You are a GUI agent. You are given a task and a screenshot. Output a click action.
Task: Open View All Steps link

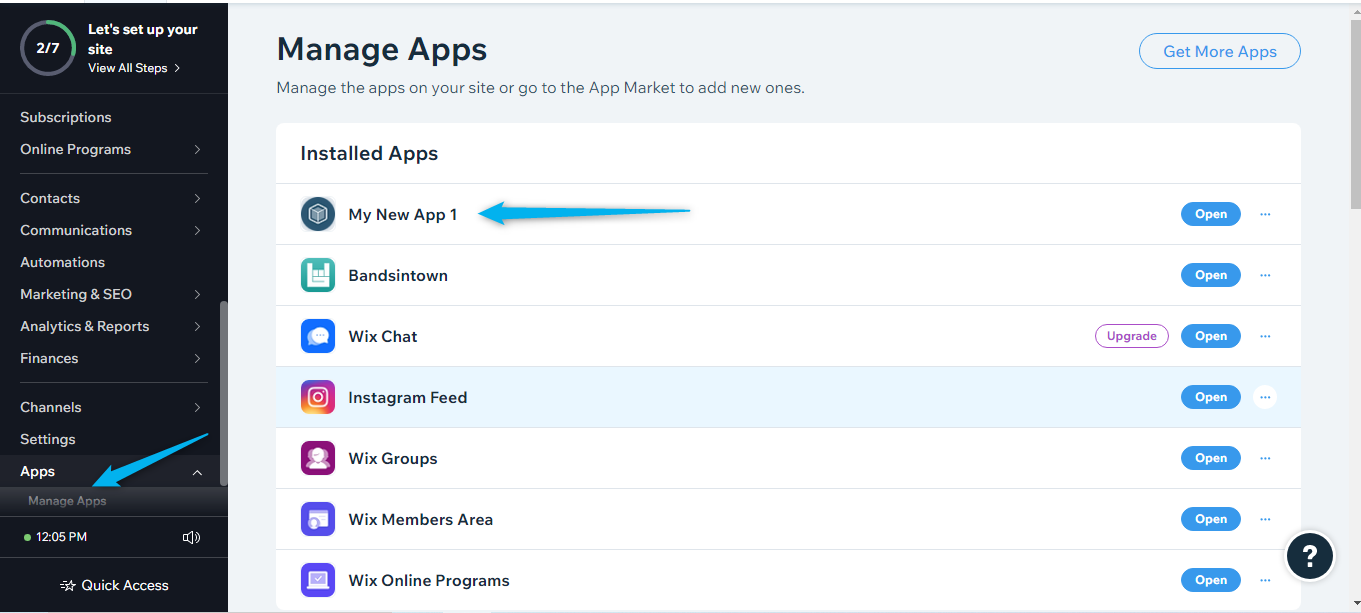134,68
